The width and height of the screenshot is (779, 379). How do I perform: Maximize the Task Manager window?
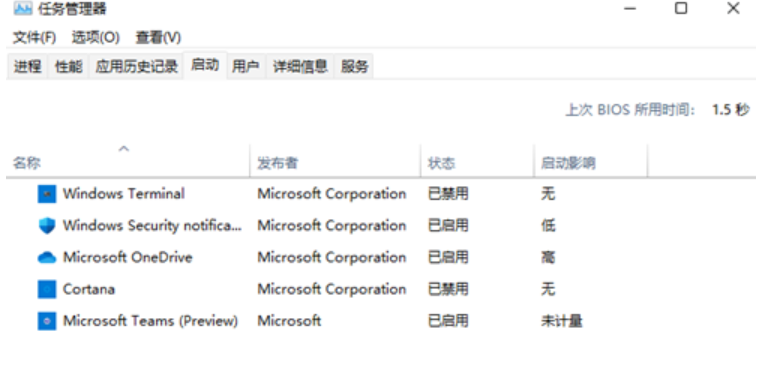point(681,8)
